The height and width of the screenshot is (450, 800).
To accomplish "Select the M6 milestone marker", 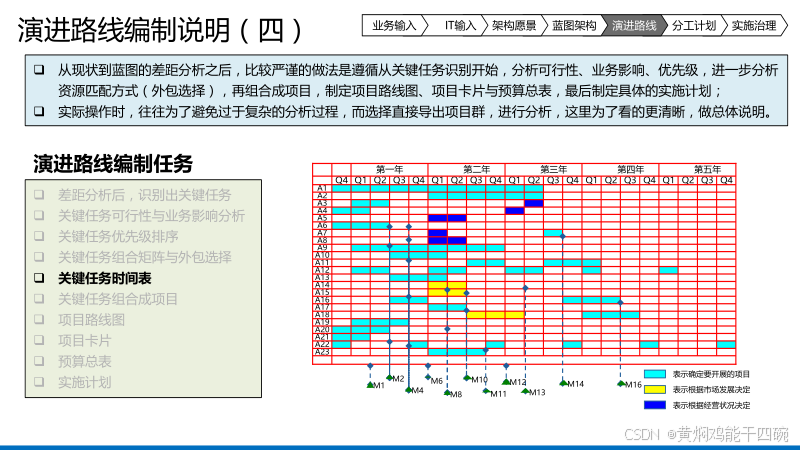I will (x=428, y=378).
